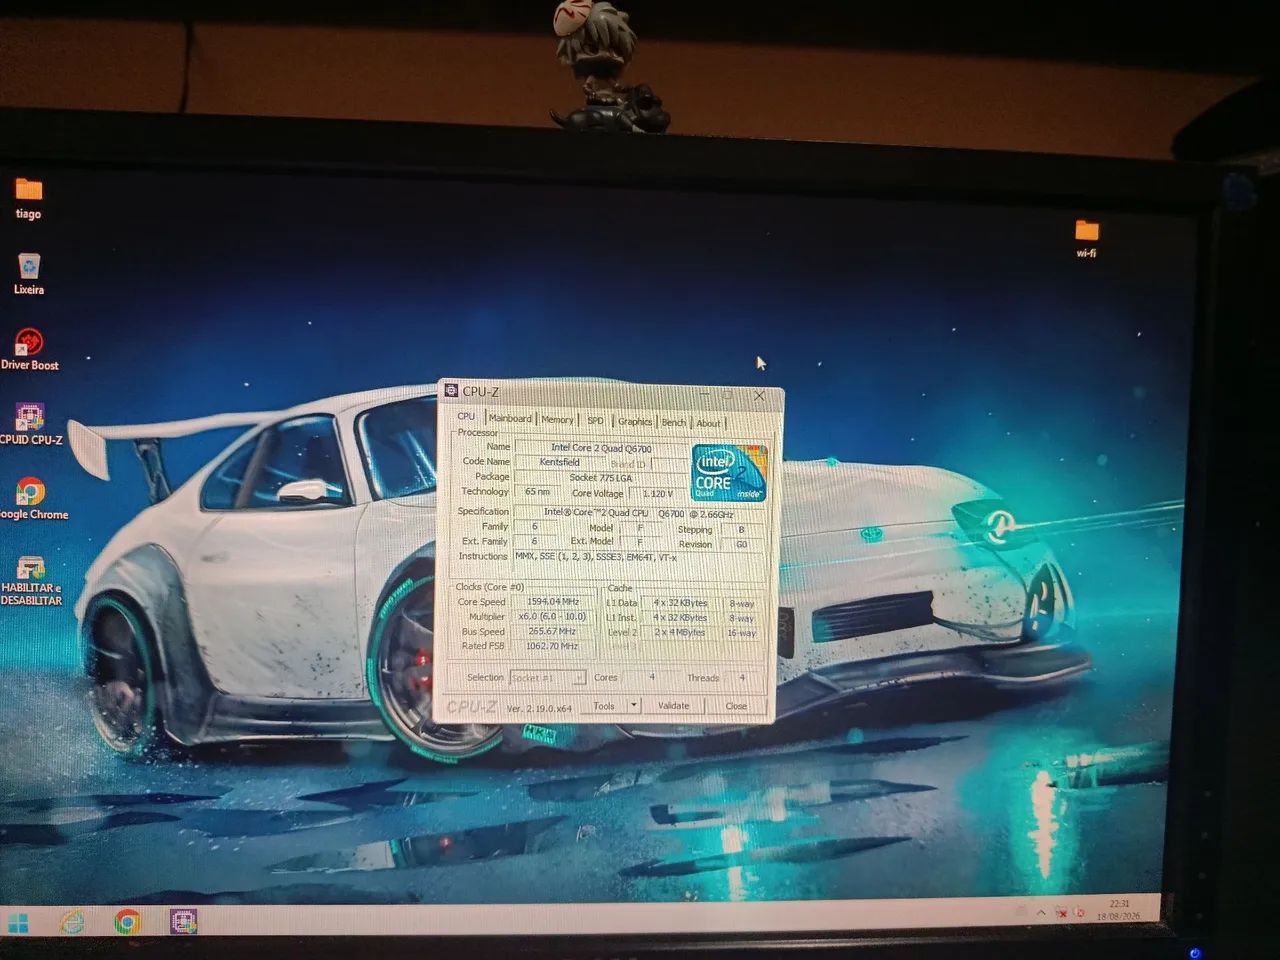1280x960 pixels.
Task: Click the Rated FSB 1062.70 MHz value
Action: coord(553,646)
